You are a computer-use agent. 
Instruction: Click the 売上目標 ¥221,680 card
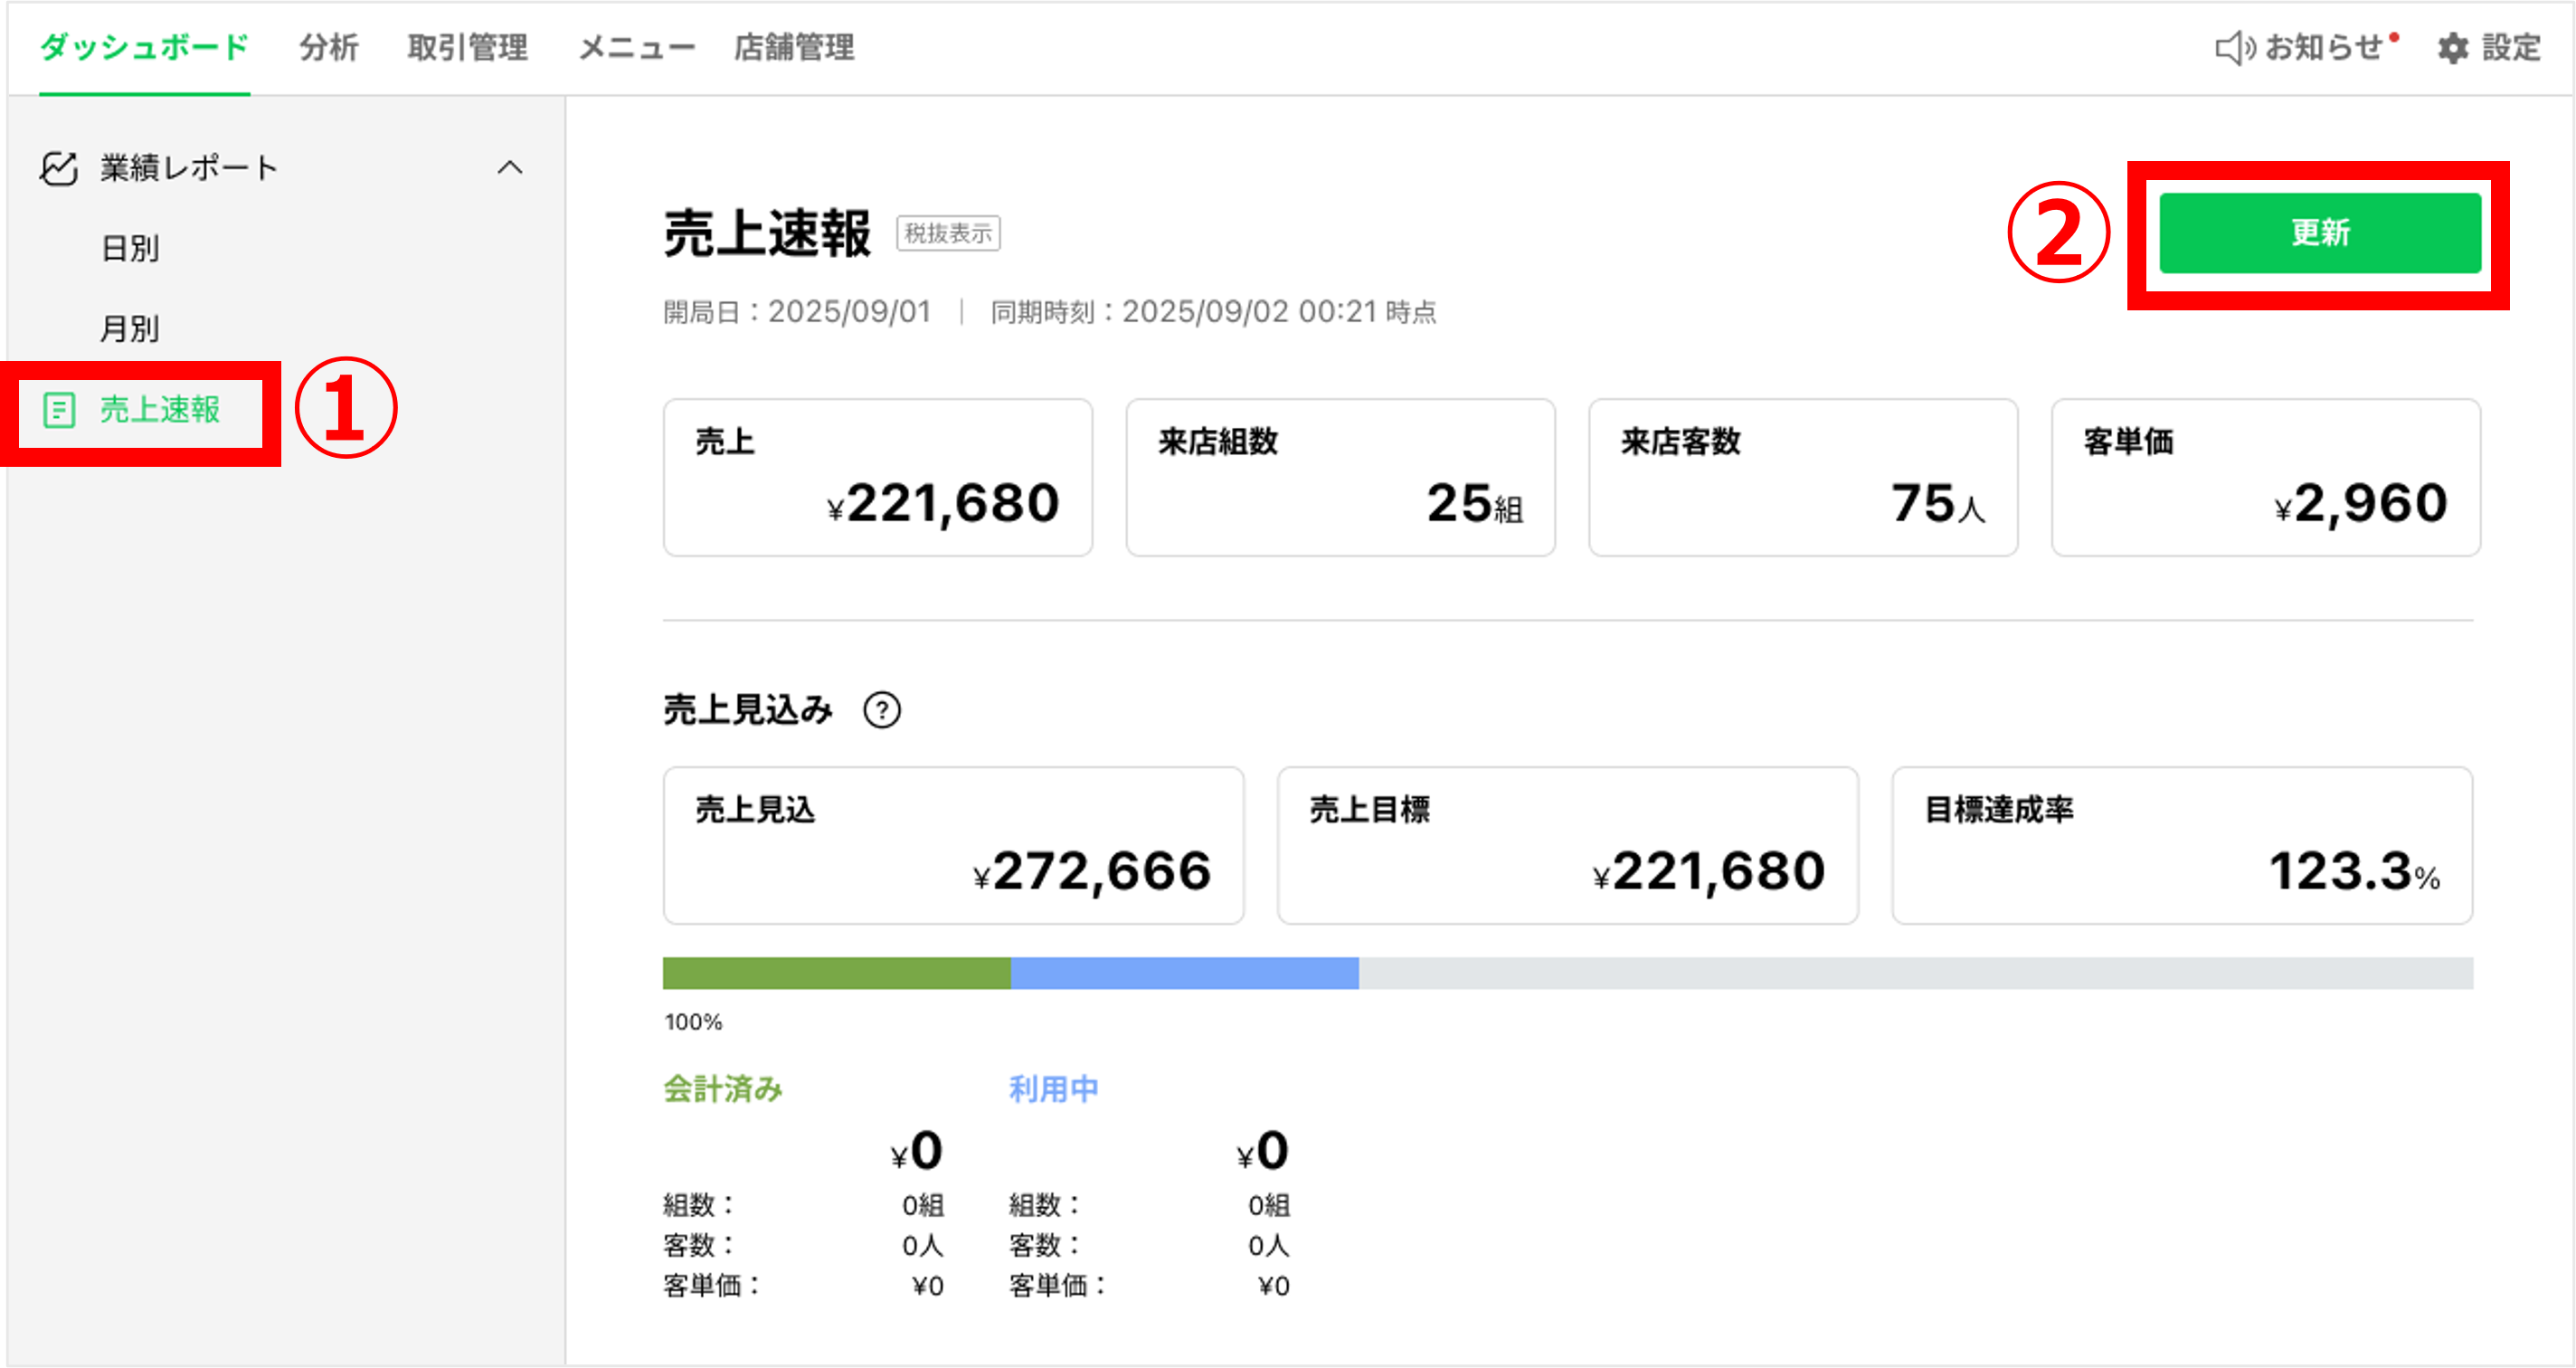[x=1567, y=845]
